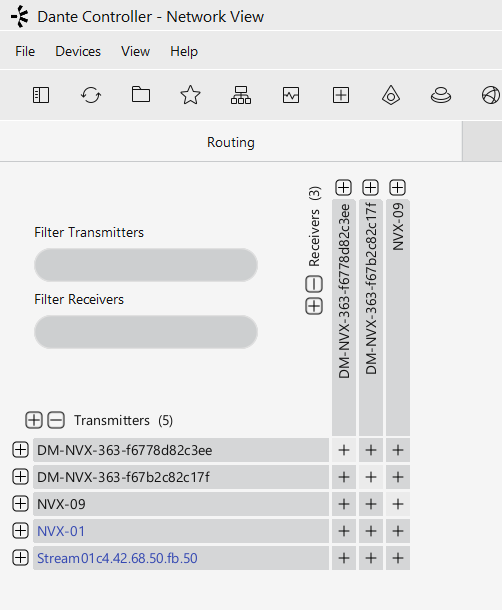Open the Devices menu
The width and height of the screenshot is (502, 610).
[x=78, y=51]
